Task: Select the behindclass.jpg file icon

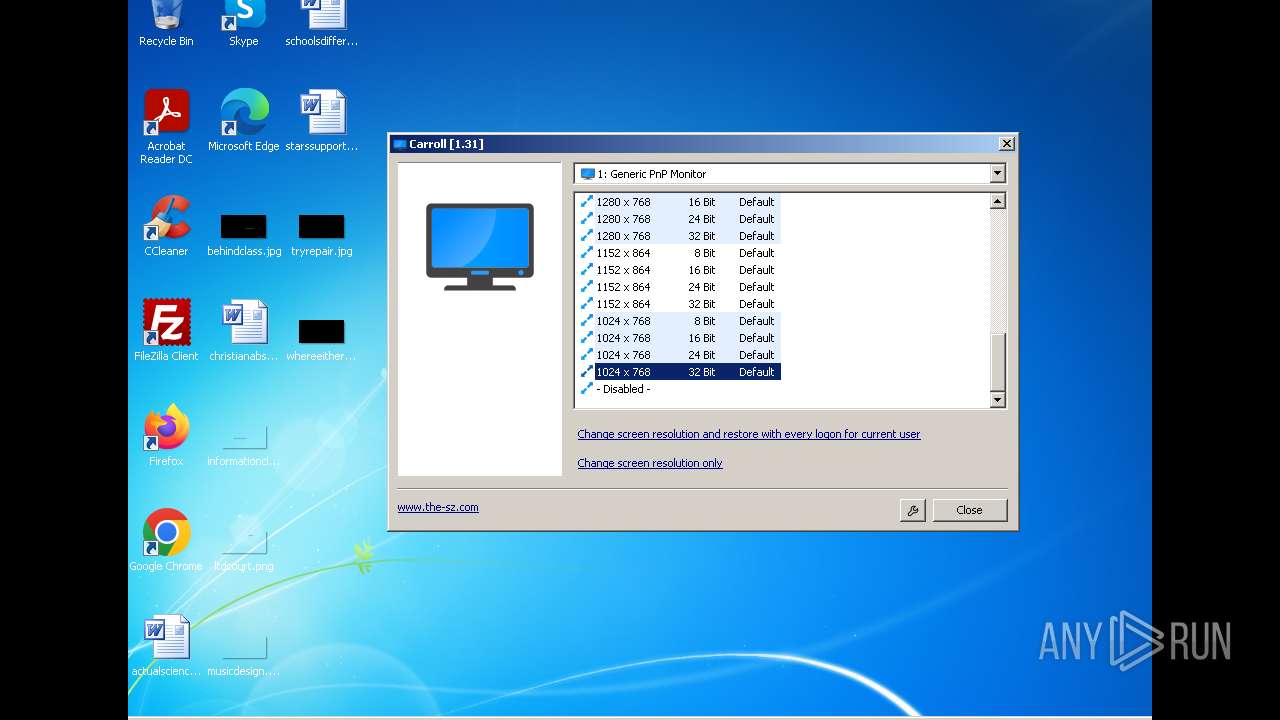Action: (244, 235)
